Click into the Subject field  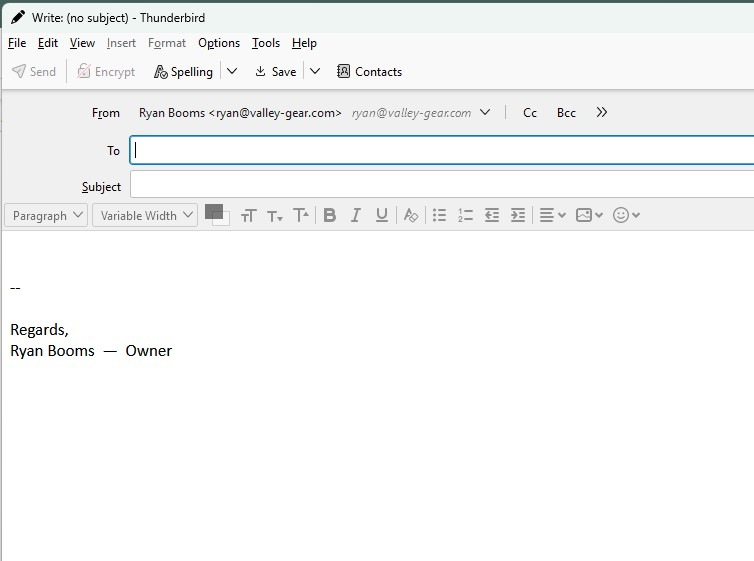(442, 184)
